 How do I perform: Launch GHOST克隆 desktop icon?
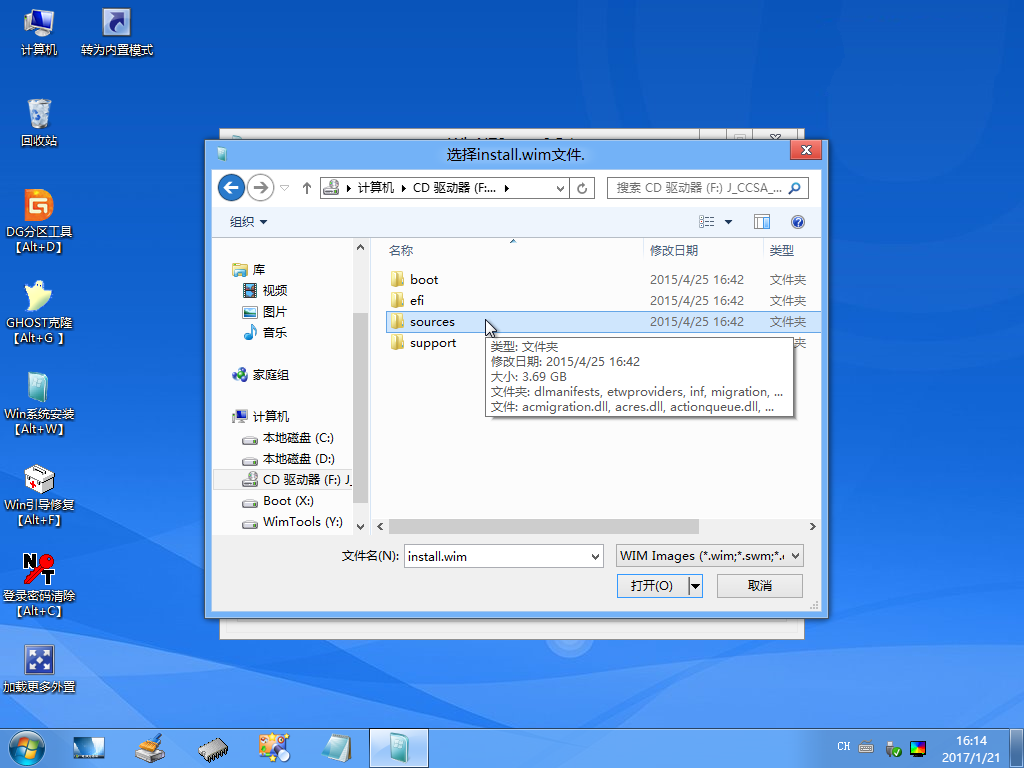[39, 312]
